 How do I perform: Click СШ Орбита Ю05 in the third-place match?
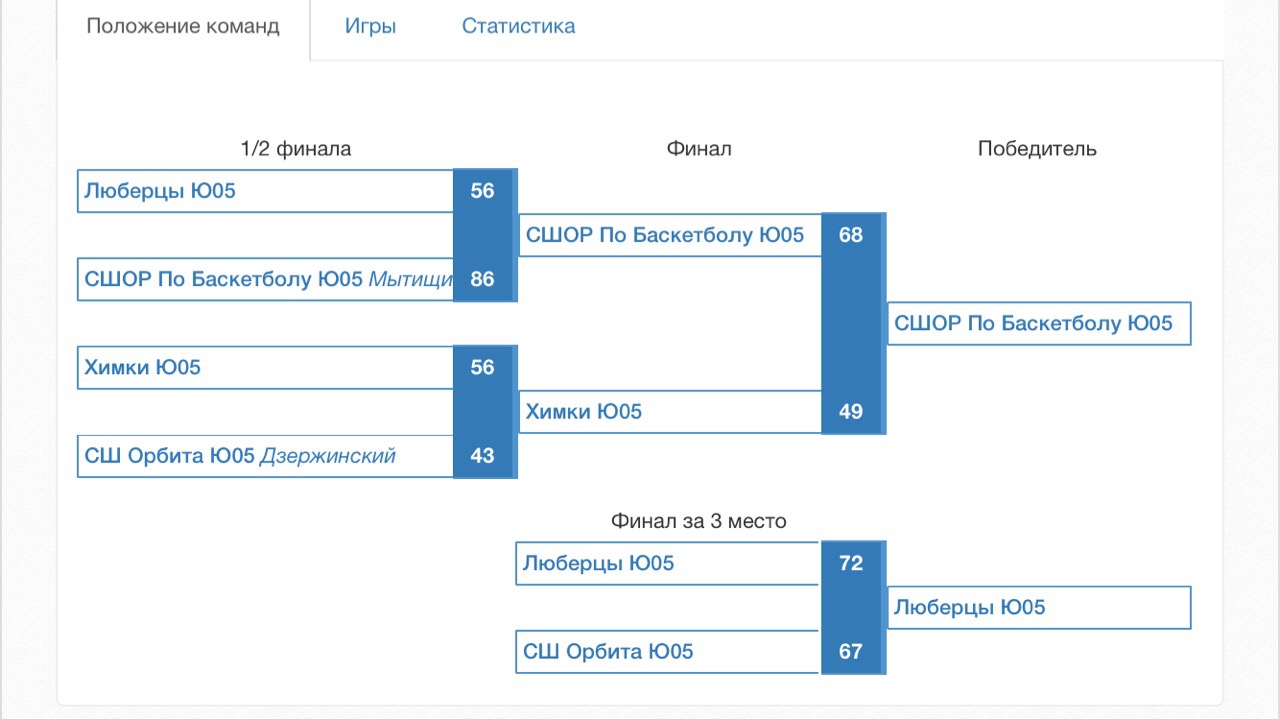608,652
